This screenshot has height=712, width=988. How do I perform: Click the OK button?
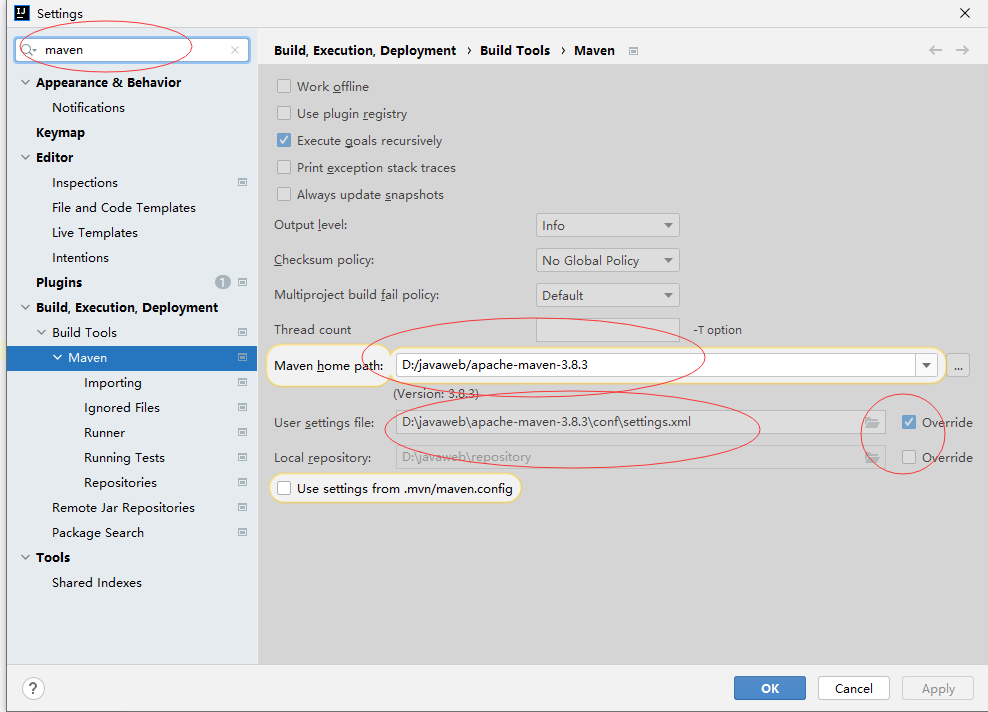coord(769,688)
